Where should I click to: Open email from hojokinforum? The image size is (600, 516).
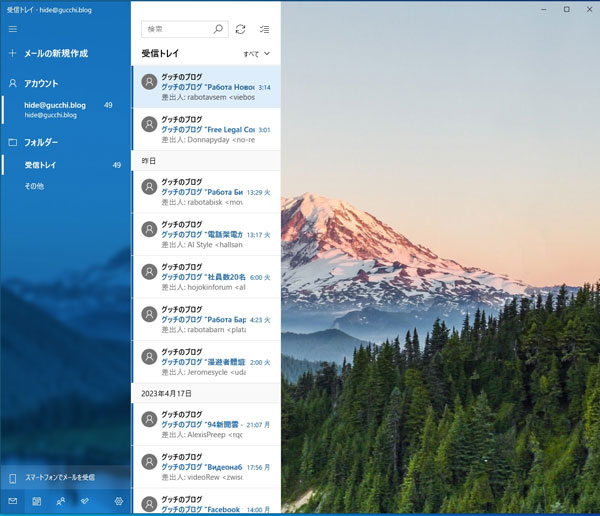click(205, 277)
